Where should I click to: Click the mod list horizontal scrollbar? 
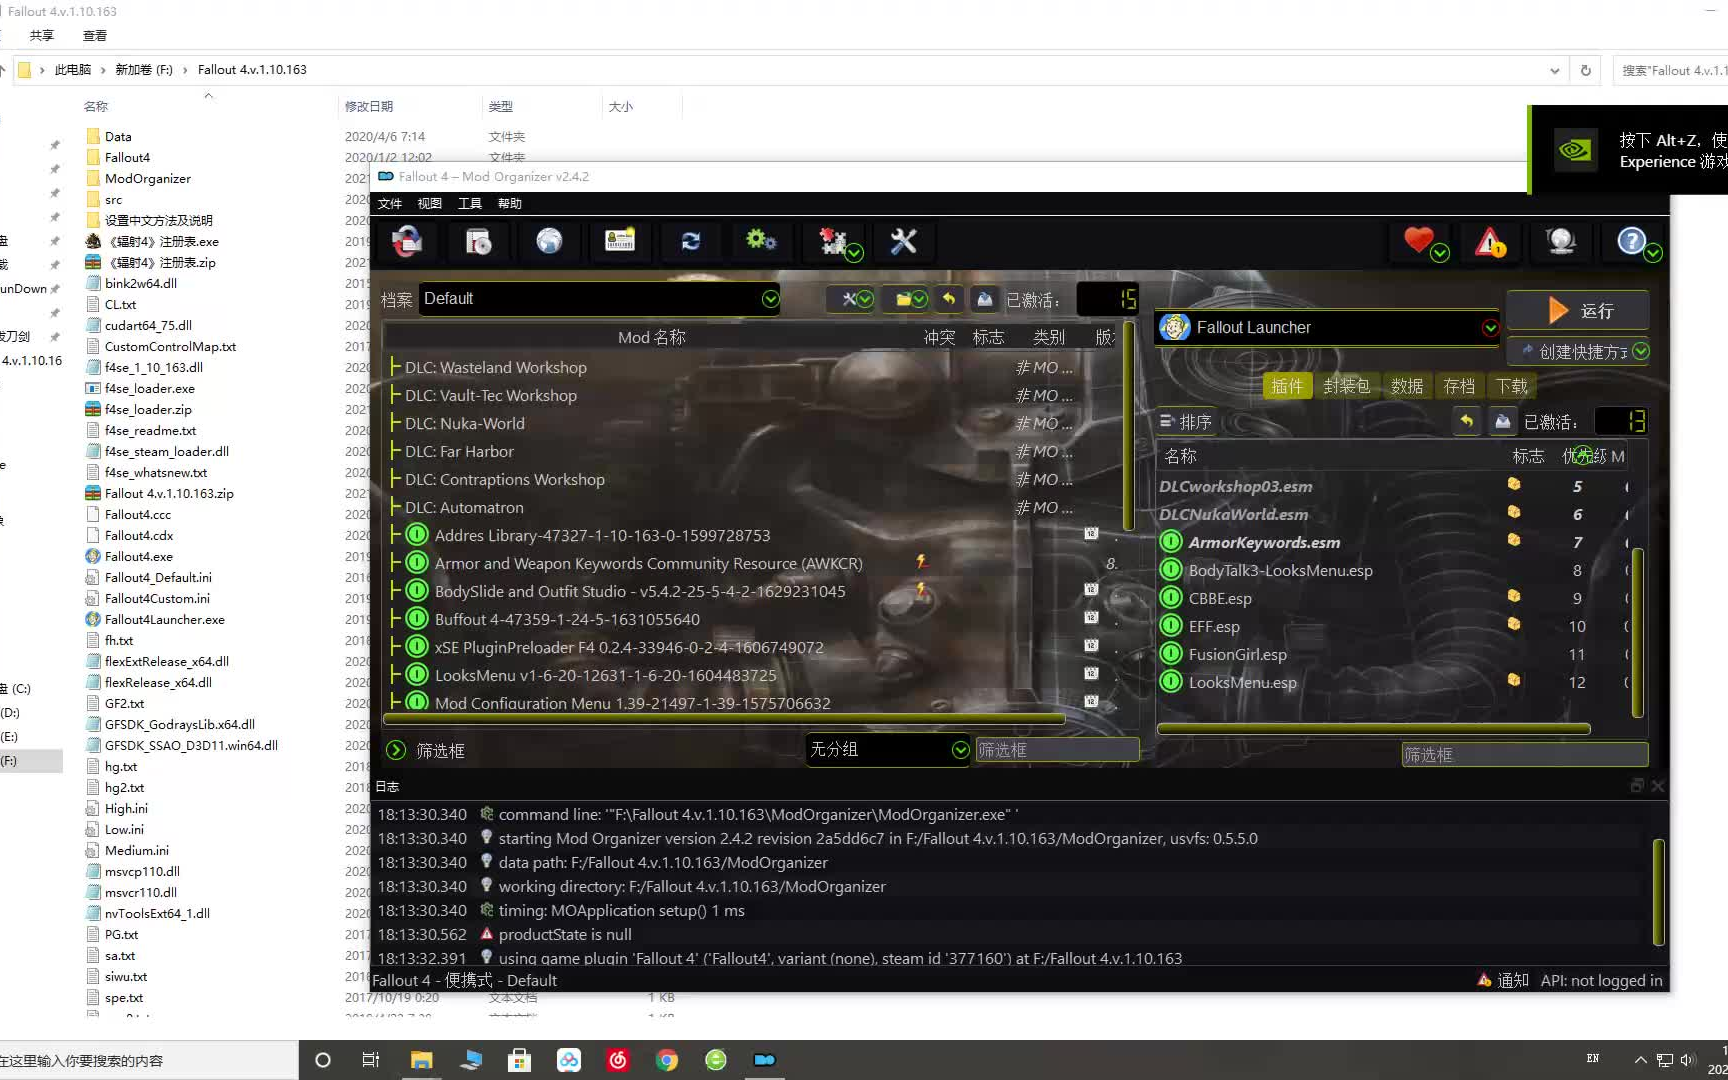(x=724, y=719)
